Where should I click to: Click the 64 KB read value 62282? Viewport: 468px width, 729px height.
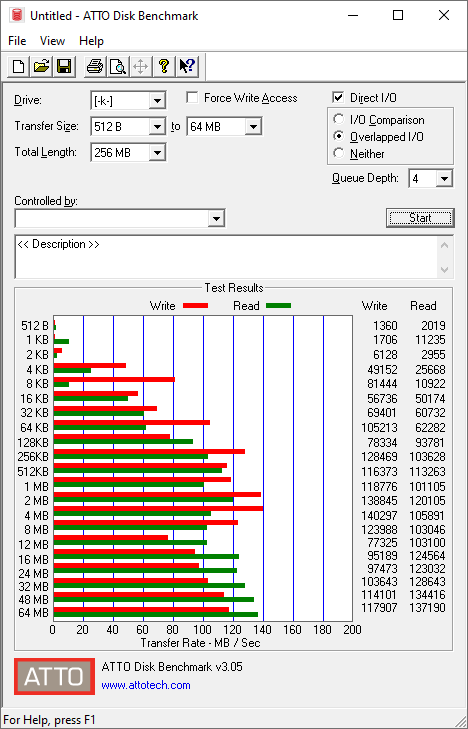430,428
